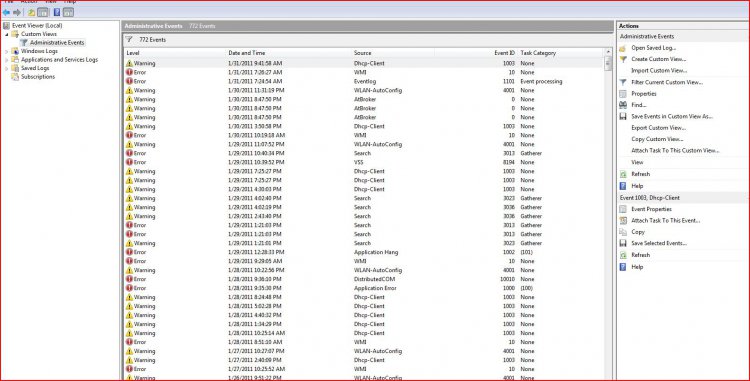The image size is (750, 381).
Task: Click Attach Task To This Custom View
Action: 675,151
